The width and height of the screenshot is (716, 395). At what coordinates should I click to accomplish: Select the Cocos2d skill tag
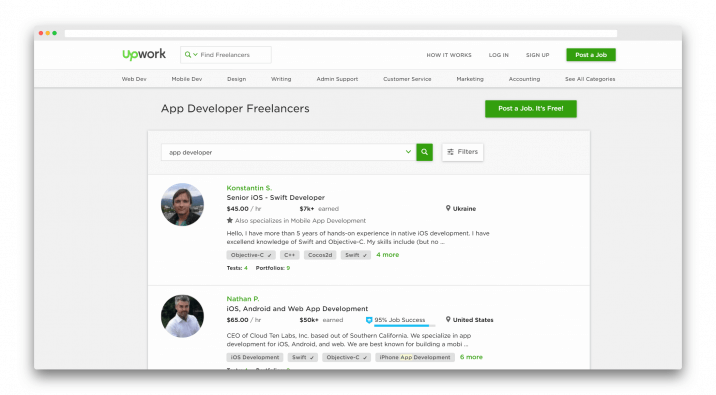[320, 255]
